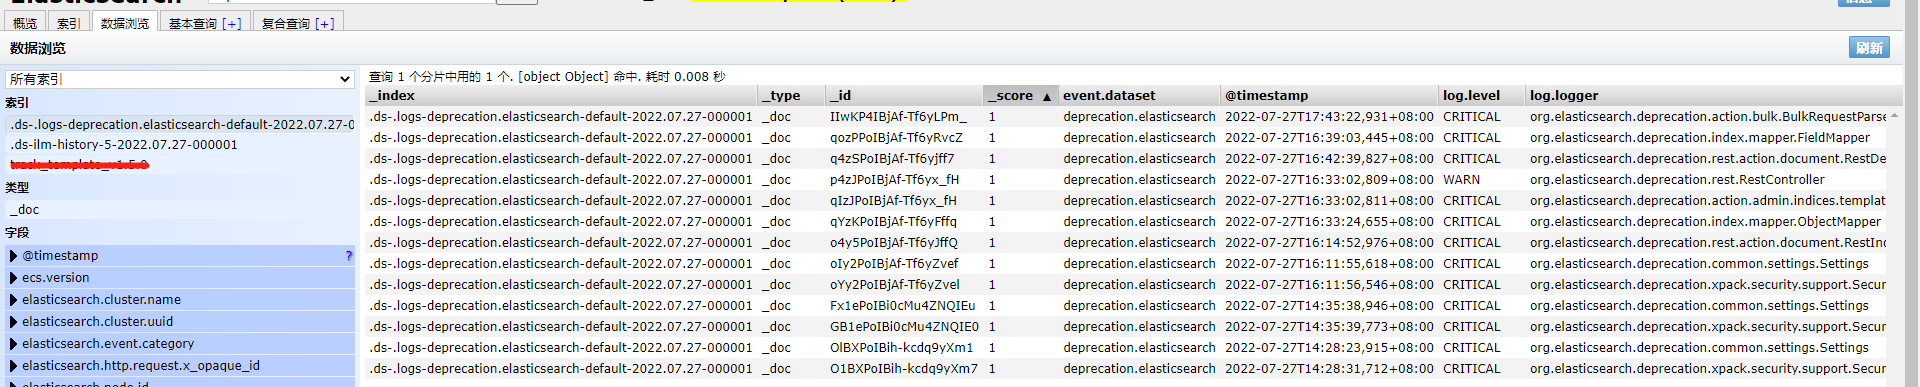The height and width of the screenshot is (387, 1920).
Task: Click the scrollbar up arrow in results table
Action: pyautogui.click(x=1894, y=116)
